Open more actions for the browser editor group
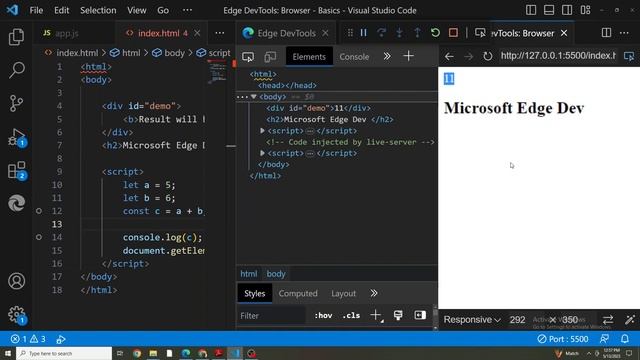This screenshot has width=640, height=360. click(624, 33)
